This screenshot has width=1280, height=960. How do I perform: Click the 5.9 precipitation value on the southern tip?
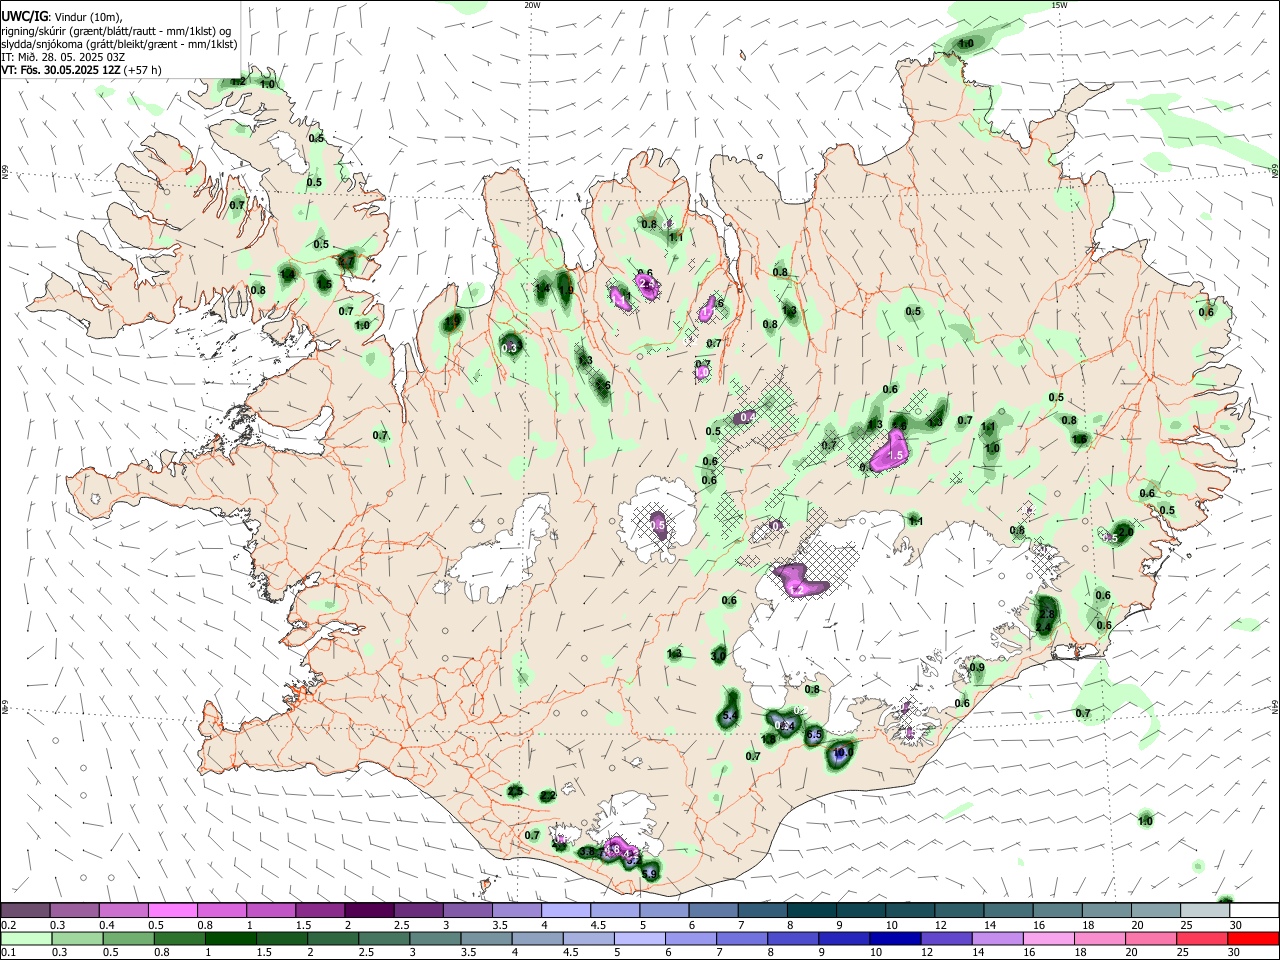coord(649,875)
